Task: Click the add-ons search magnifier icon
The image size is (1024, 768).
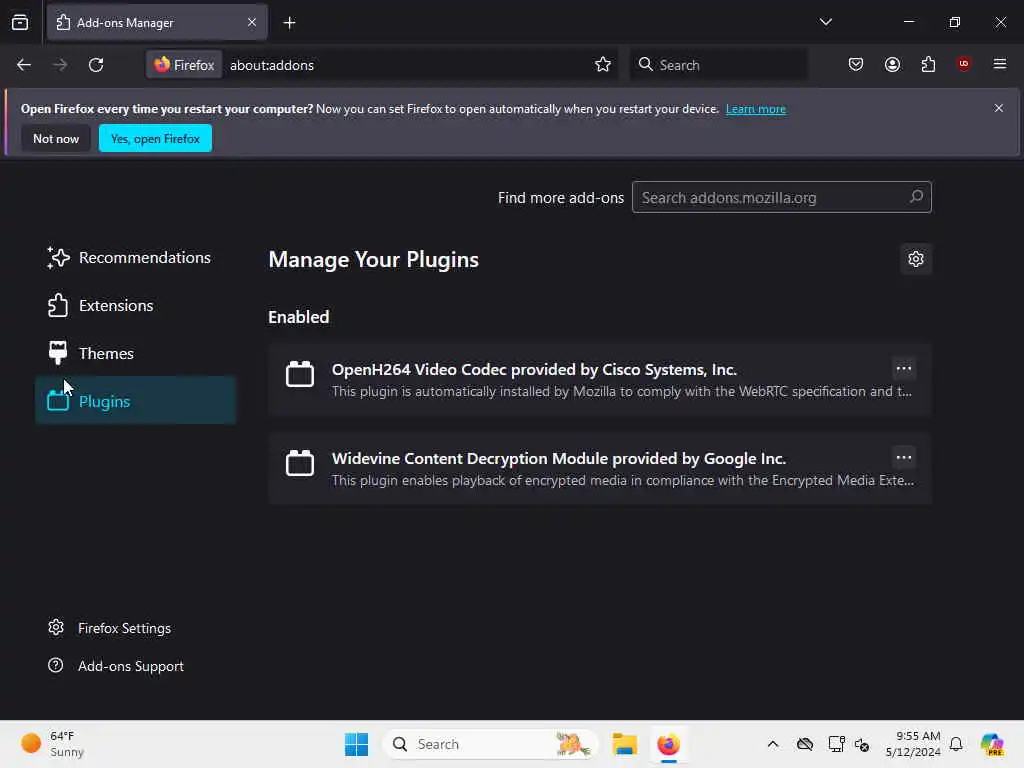Action: [916, 197]
